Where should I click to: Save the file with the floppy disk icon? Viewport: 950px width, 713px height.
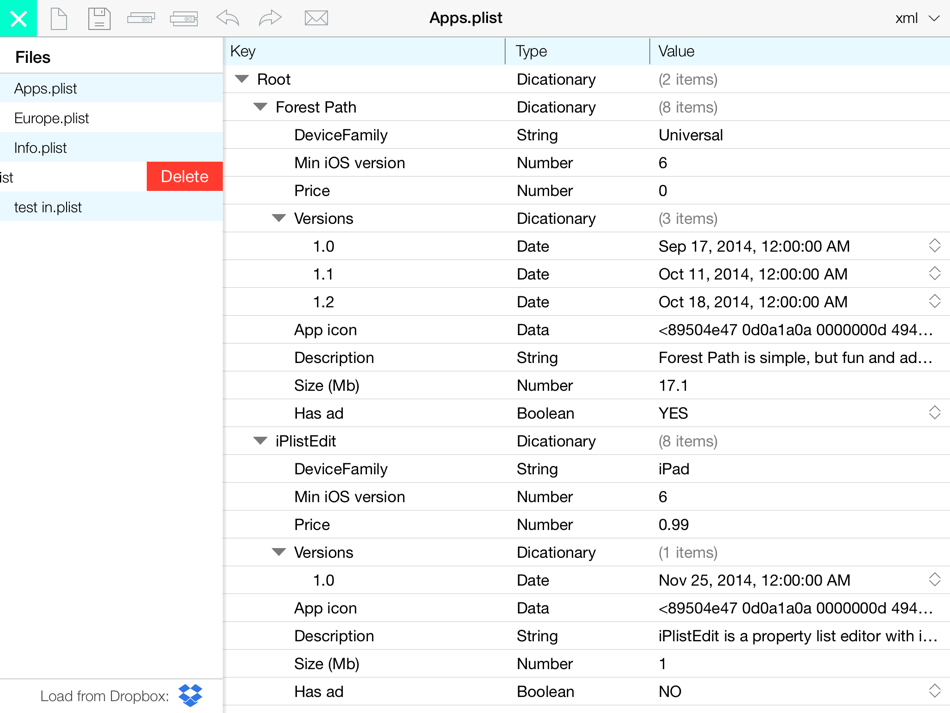click(99, 18)
